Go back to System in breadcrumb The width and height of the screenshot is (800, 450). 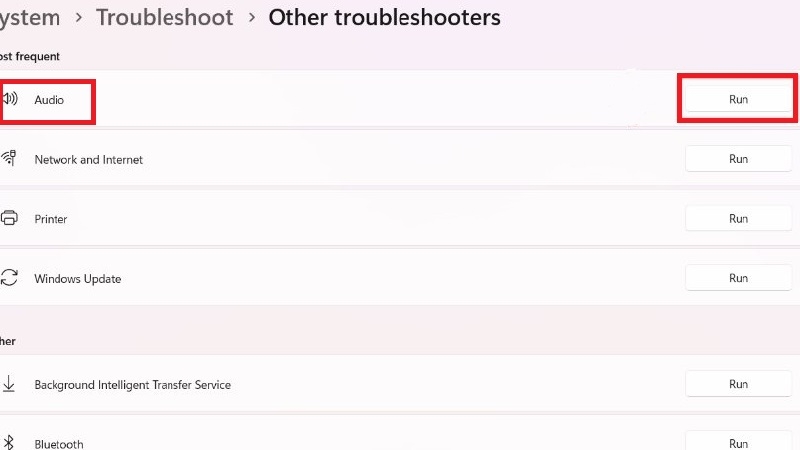click(29, 17)
